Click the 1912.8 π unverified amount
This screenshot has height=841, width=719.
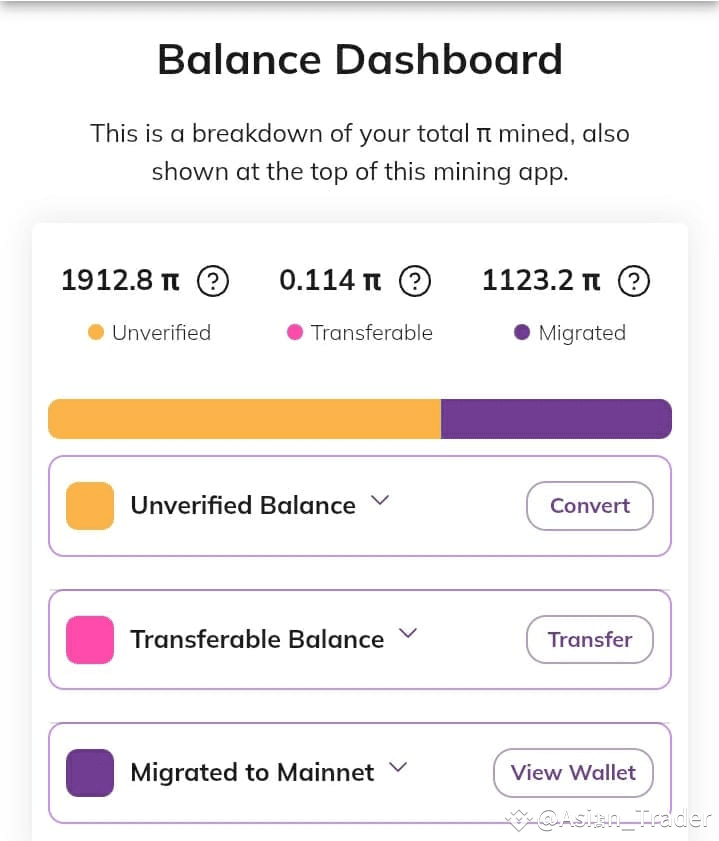tap(120, 281)
